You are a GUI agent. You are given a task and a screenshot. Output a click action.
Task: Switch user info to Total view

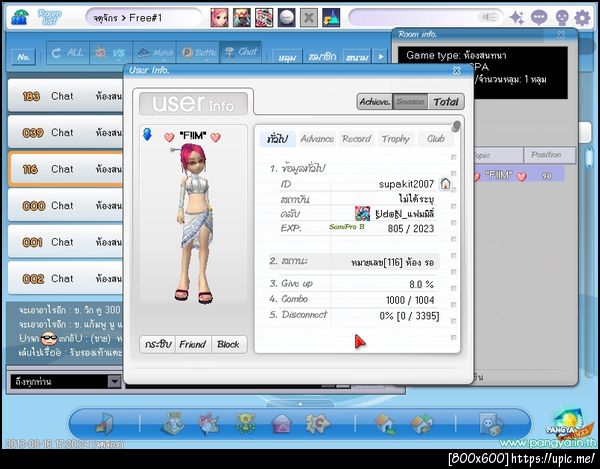point(446,102)
